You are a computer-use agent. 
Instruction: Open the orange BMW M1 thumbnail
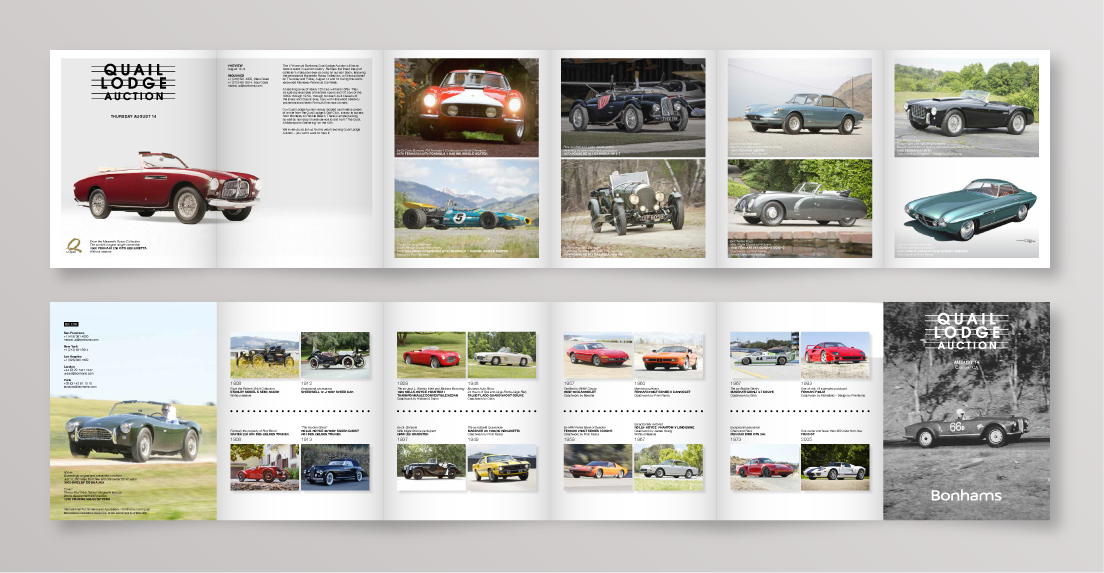click(669, 355)
